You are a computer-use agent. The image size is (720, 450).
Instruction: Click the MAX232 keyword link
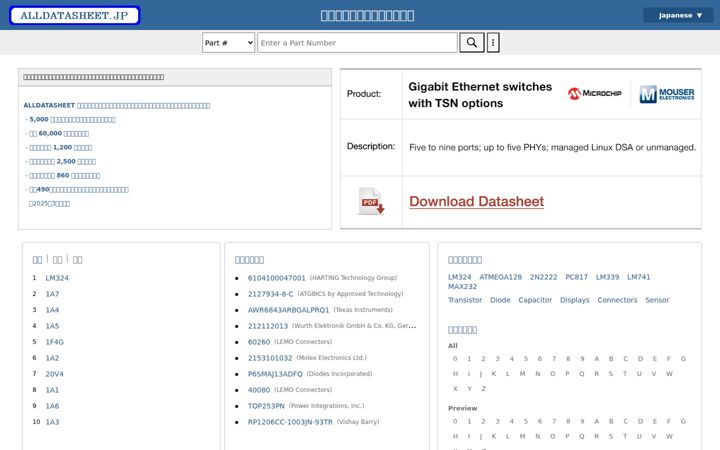click(x=462, y=287)
